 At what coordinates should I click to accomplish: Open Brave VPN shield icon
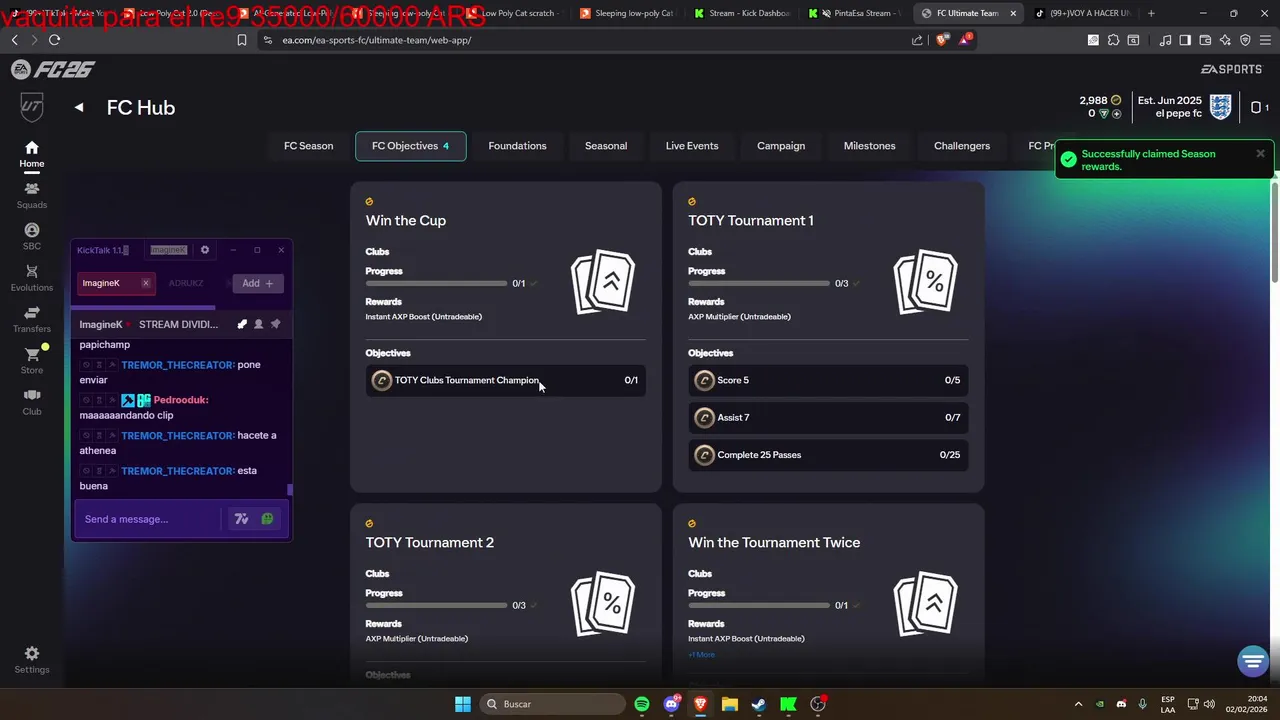pos(1245,40)
